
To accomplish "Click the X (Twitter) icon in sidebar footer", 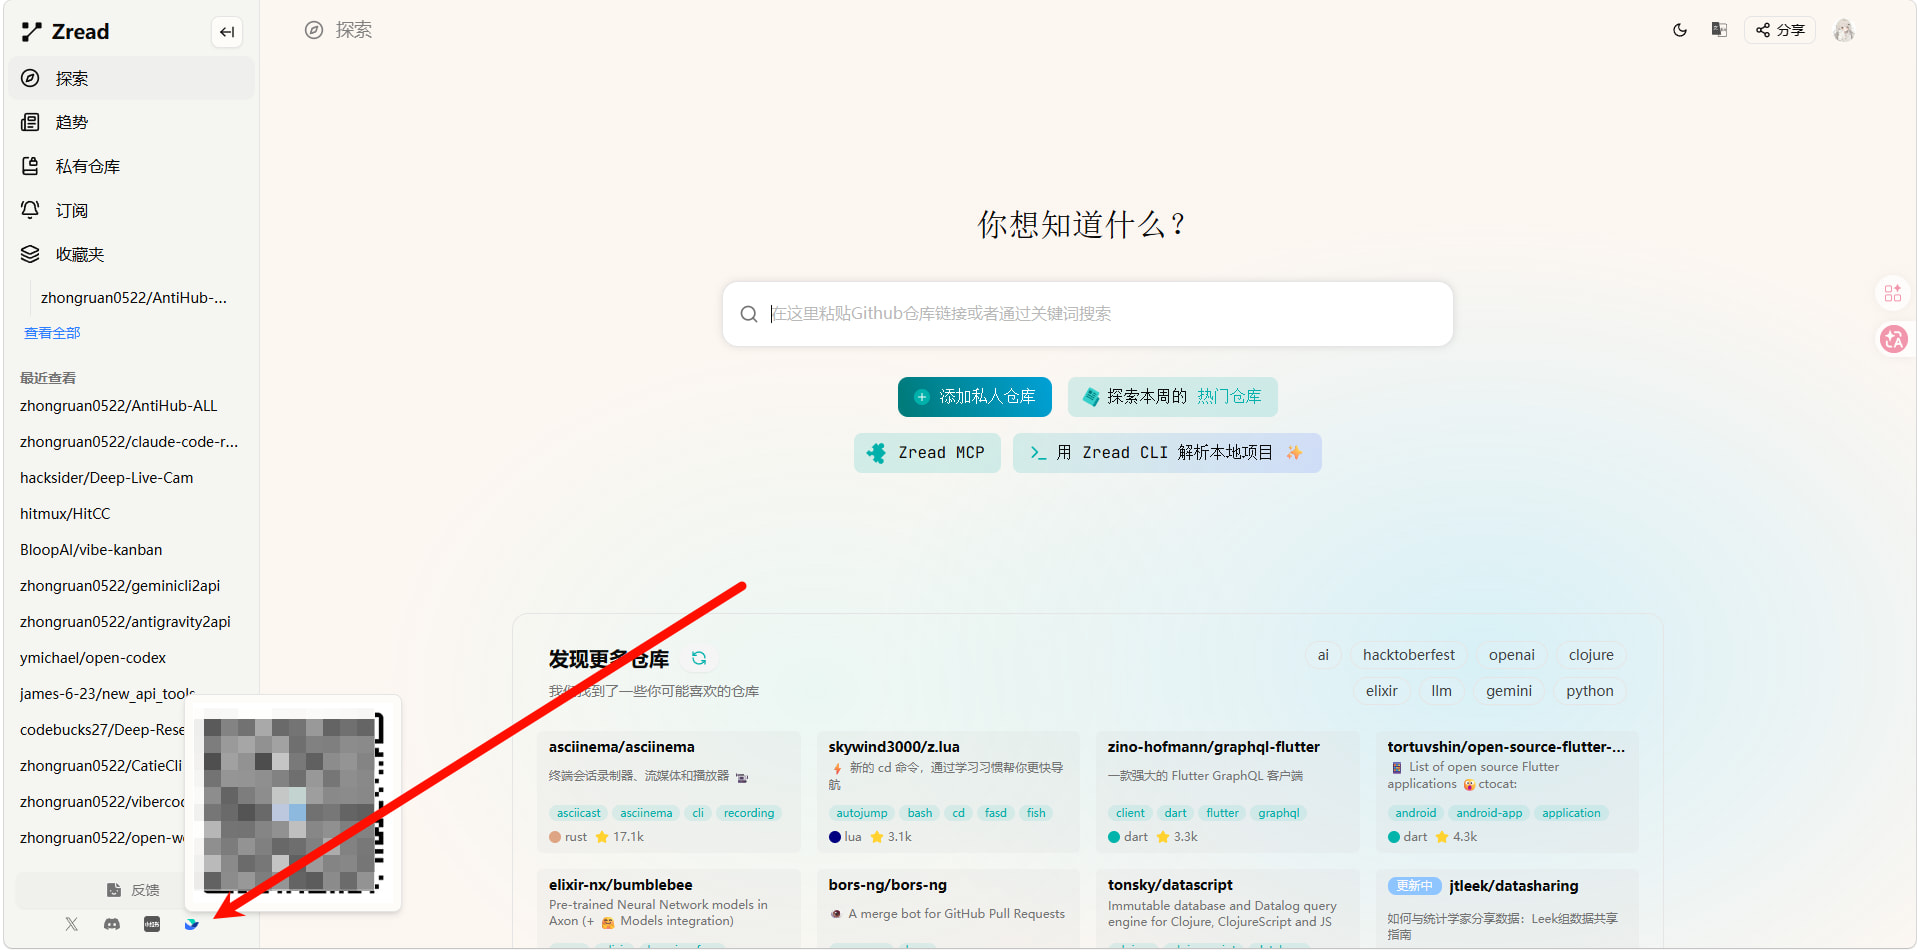I will (71, 924).
